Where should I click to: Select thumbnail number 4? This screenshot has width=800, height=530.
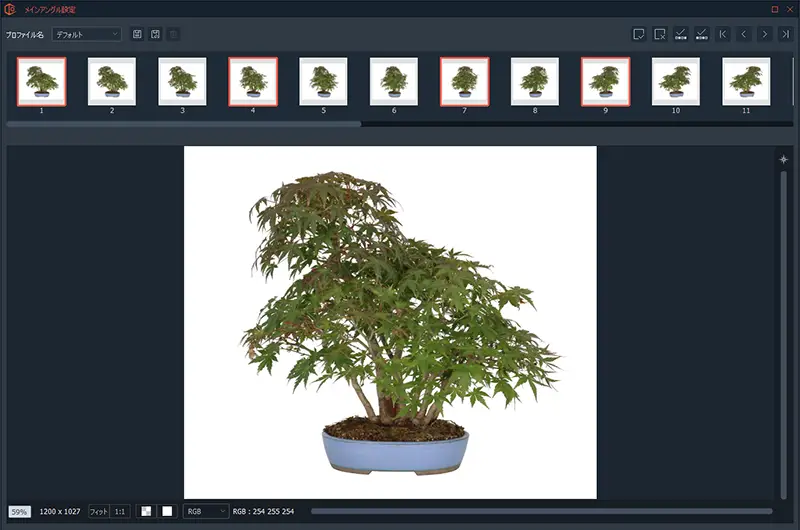(253, 81)
